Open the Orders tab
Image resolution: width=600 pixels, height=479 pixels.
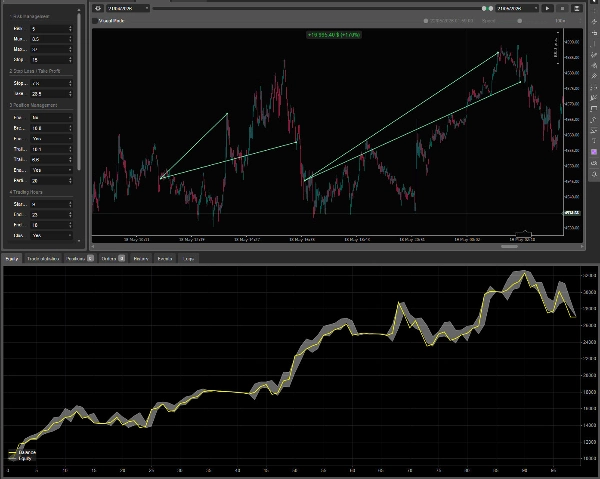[x=112, y=259]
